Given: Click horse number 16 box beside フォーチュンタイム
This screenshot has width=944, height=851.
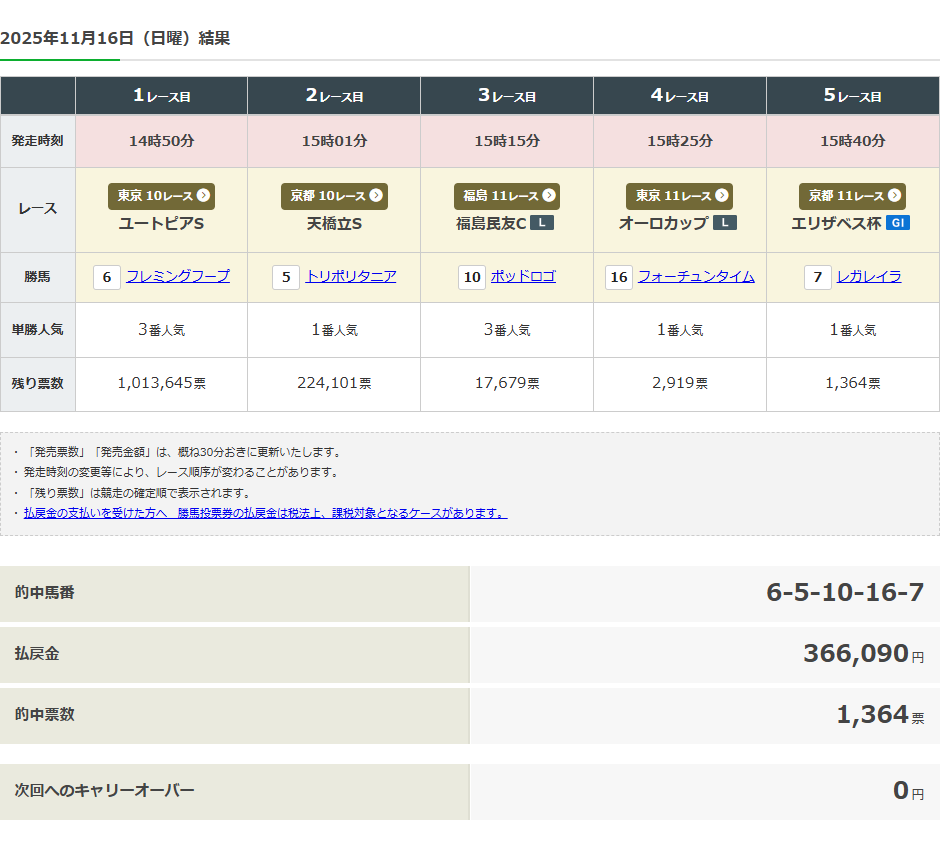Looking at the screenshot, I should point(619,277).
